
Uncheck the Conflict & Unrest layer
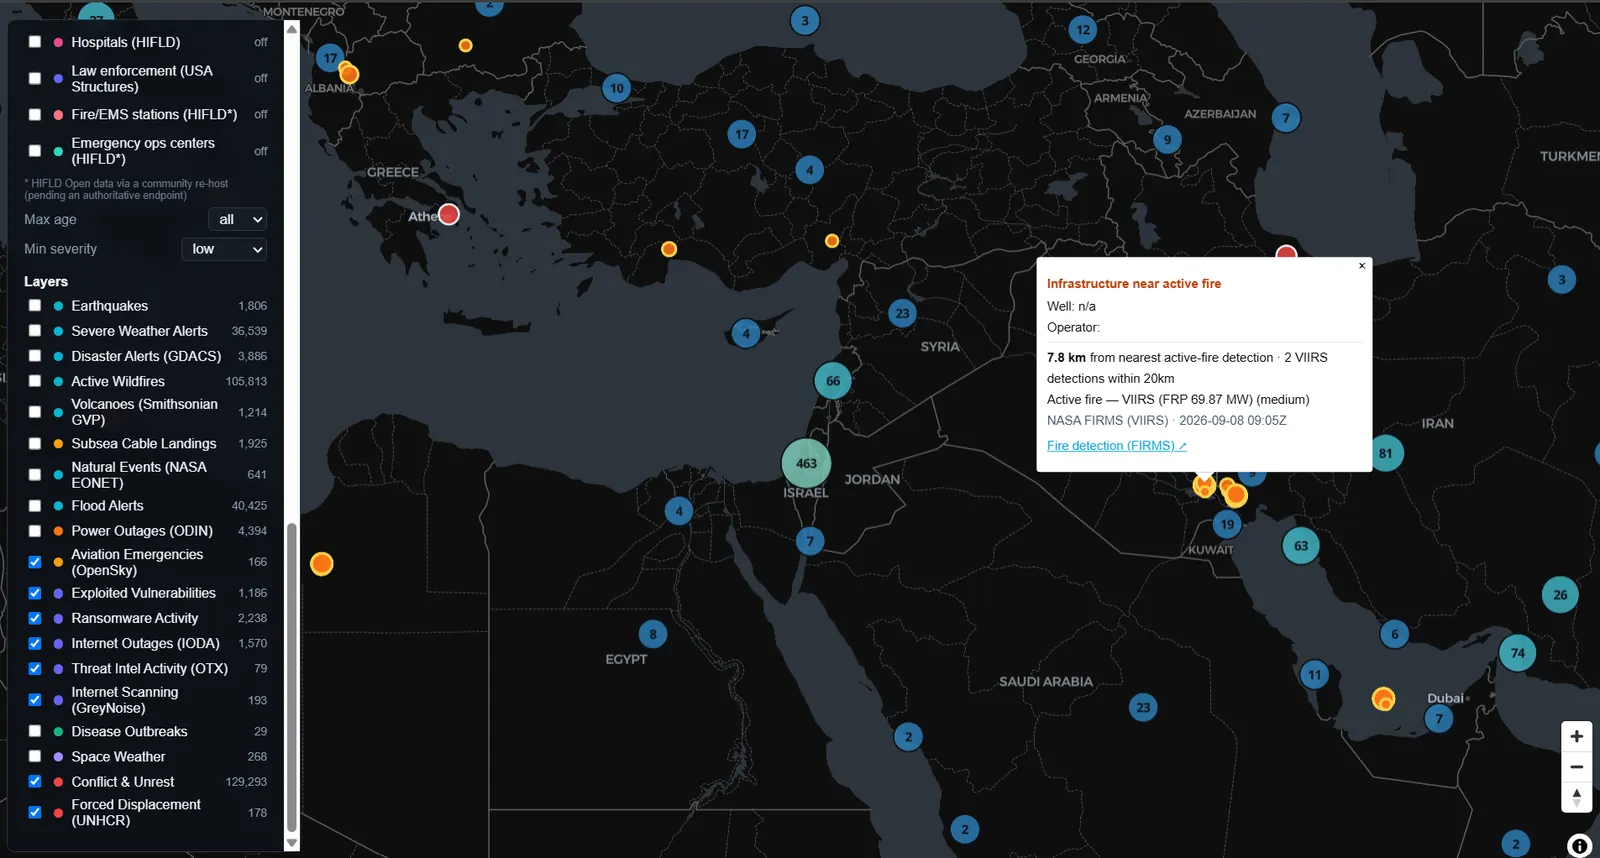(x=35, y=782)
